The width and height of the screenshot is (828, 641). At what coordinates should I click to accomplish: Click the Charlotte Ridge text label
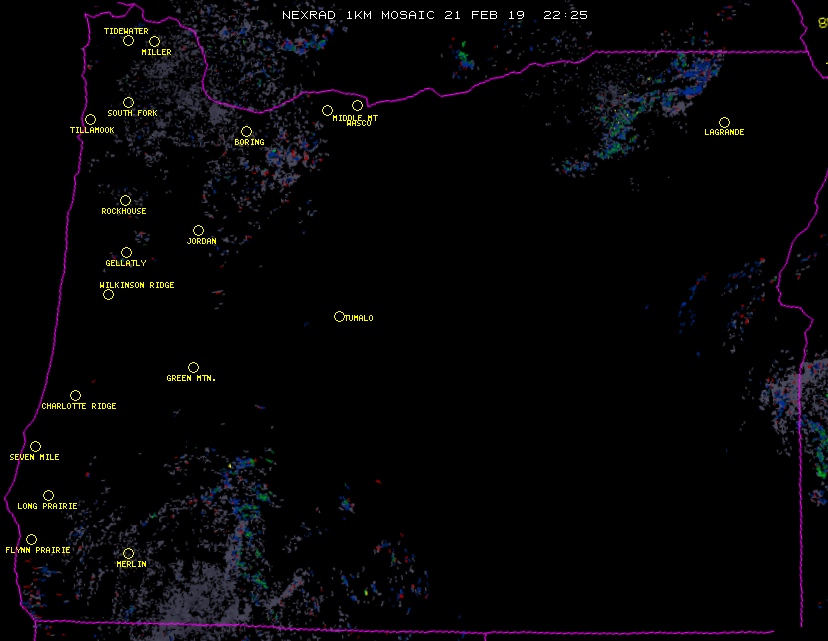(79, 407)
